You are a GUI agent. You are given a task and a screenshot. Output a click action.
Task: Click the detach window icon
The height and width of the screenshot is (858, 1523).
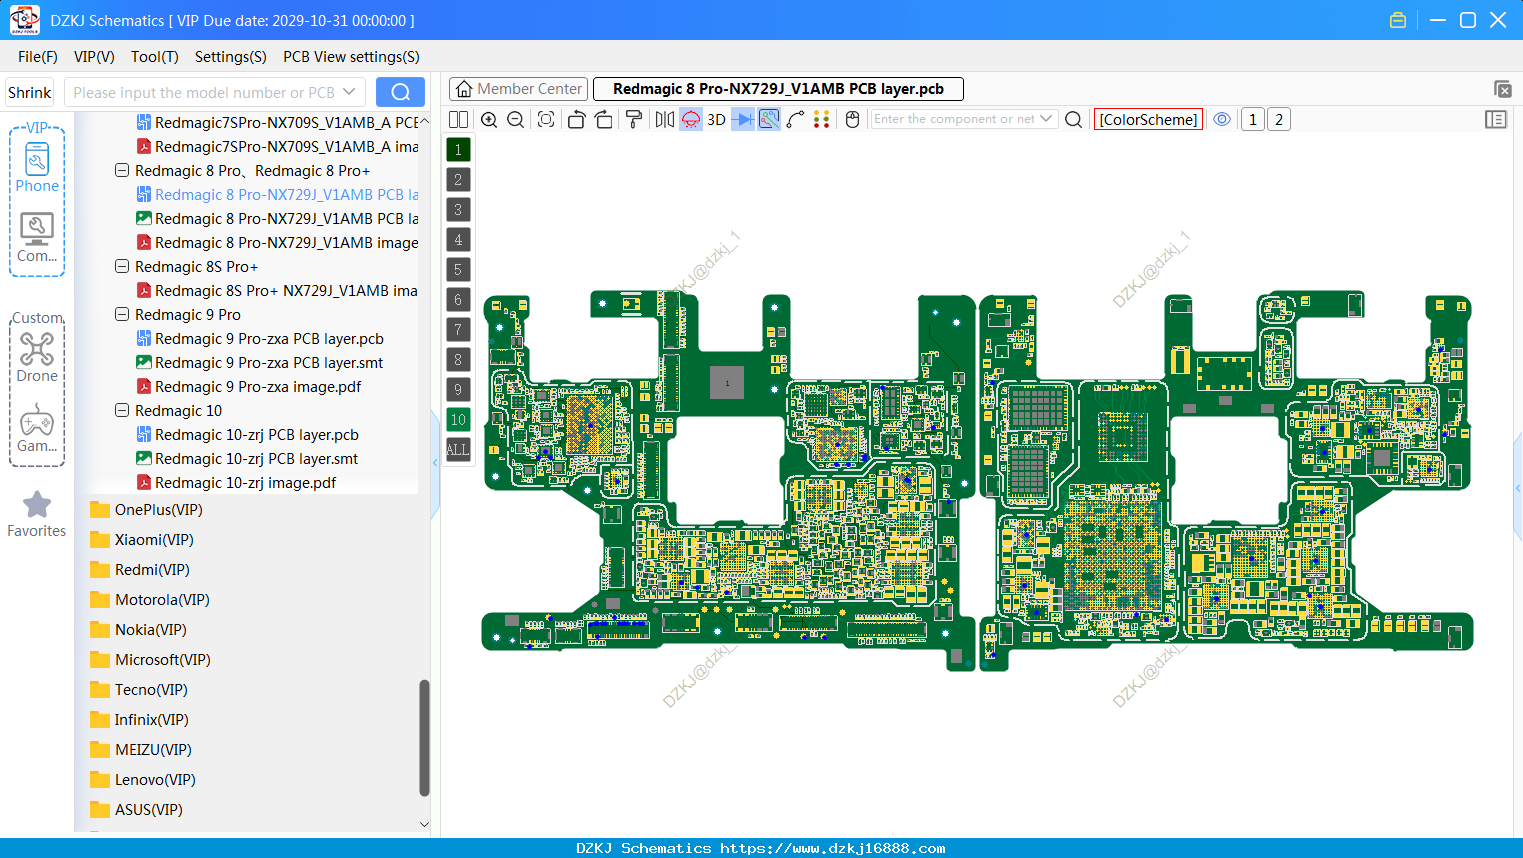pyautogui.click(x=1502, y=89)
